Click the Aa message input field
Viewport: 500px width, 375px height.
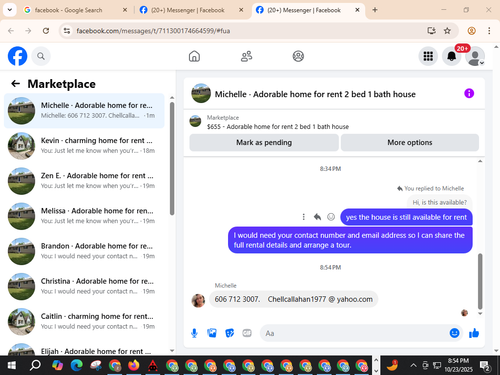pos(353,333)
